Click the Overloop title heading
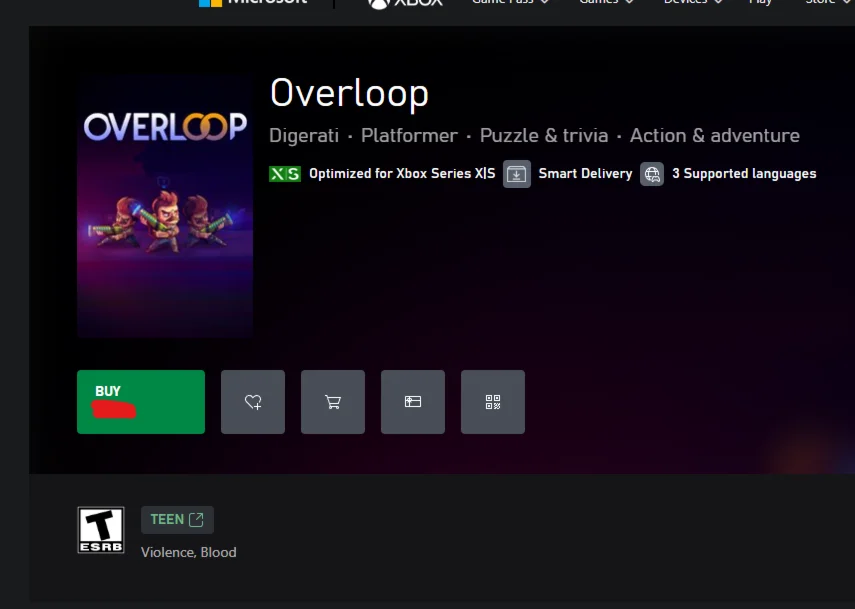This screenshot has height=609, width=855. (x=349, y=93)
